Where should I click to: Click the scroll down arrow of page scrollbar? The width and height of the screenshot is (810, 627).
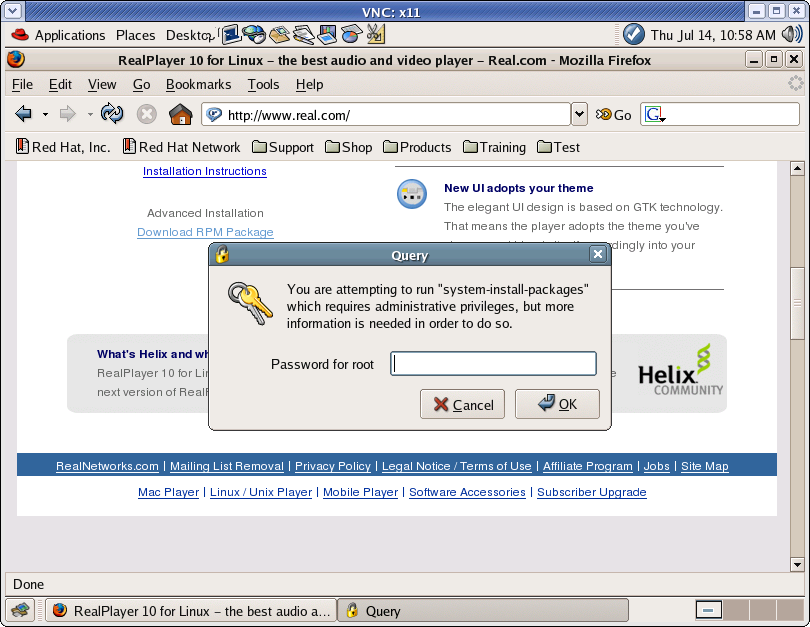pyautogui.click(x=797, y=565)
